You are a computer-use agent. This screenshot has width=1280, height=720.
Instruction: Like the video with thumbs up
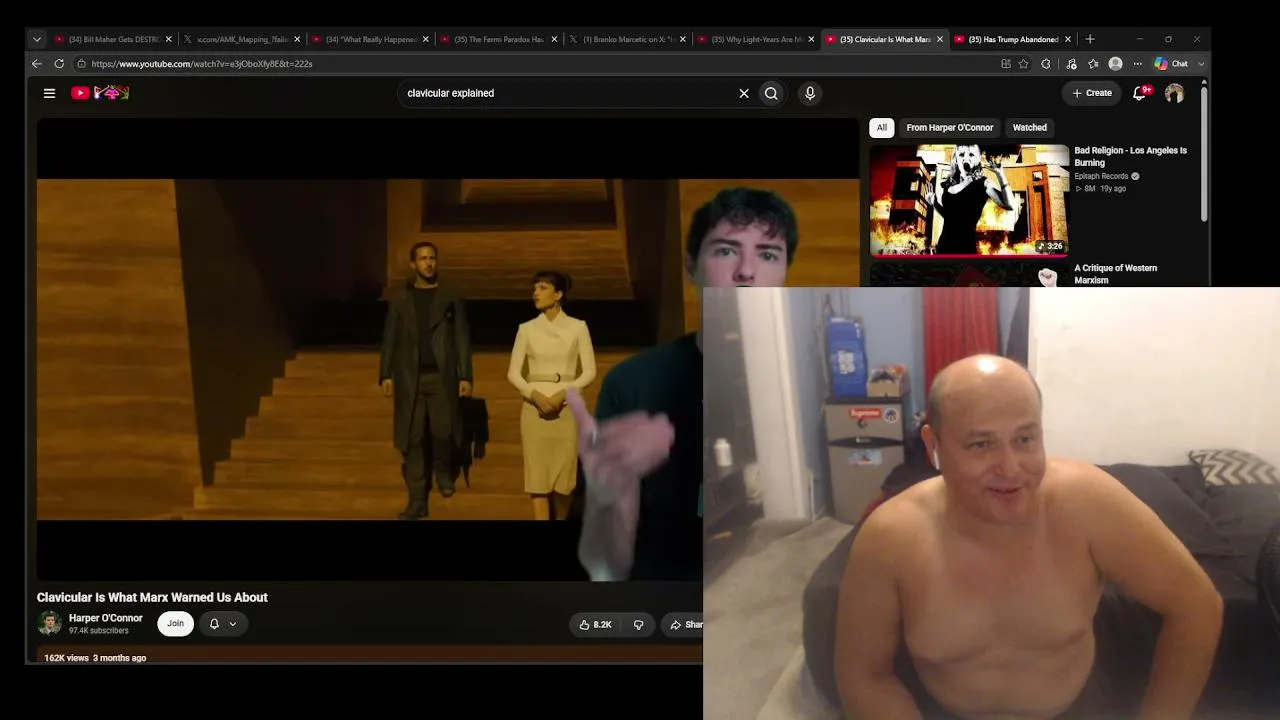595,625
